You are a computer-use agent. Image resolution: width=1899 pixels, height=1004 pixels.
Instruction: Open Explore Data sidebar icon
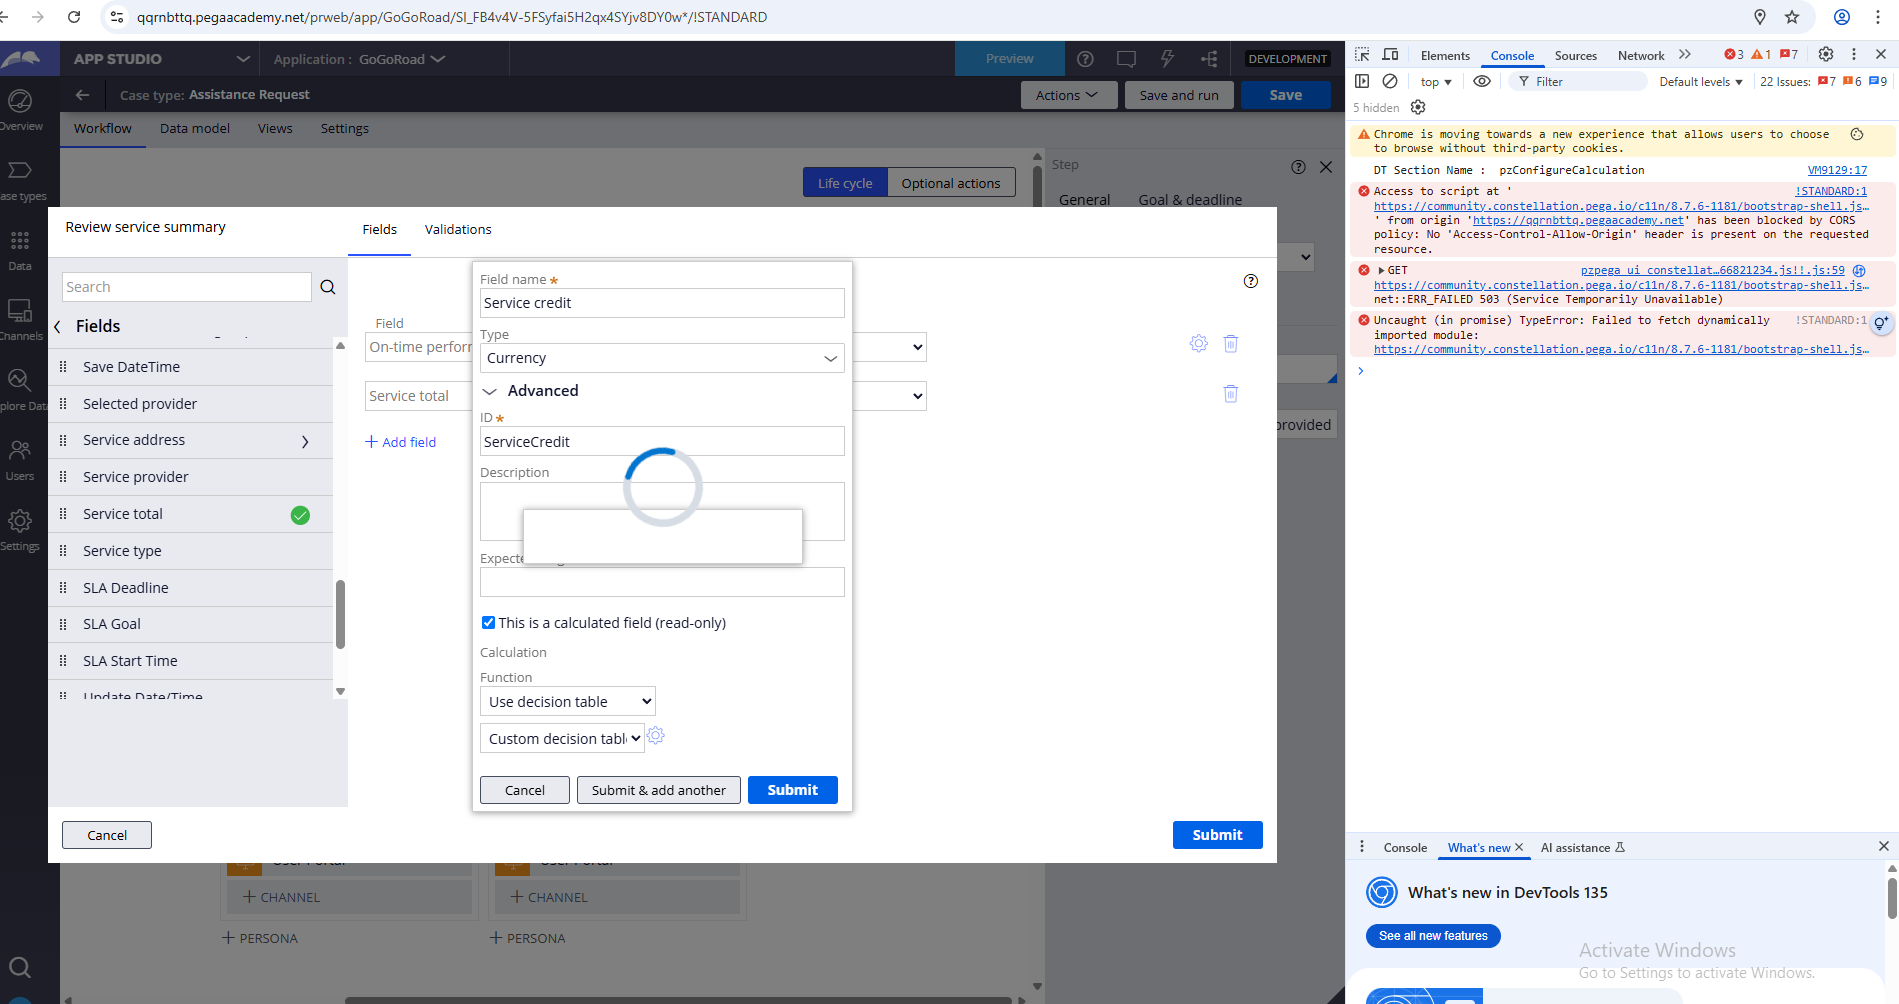click(x=20, y=380)
